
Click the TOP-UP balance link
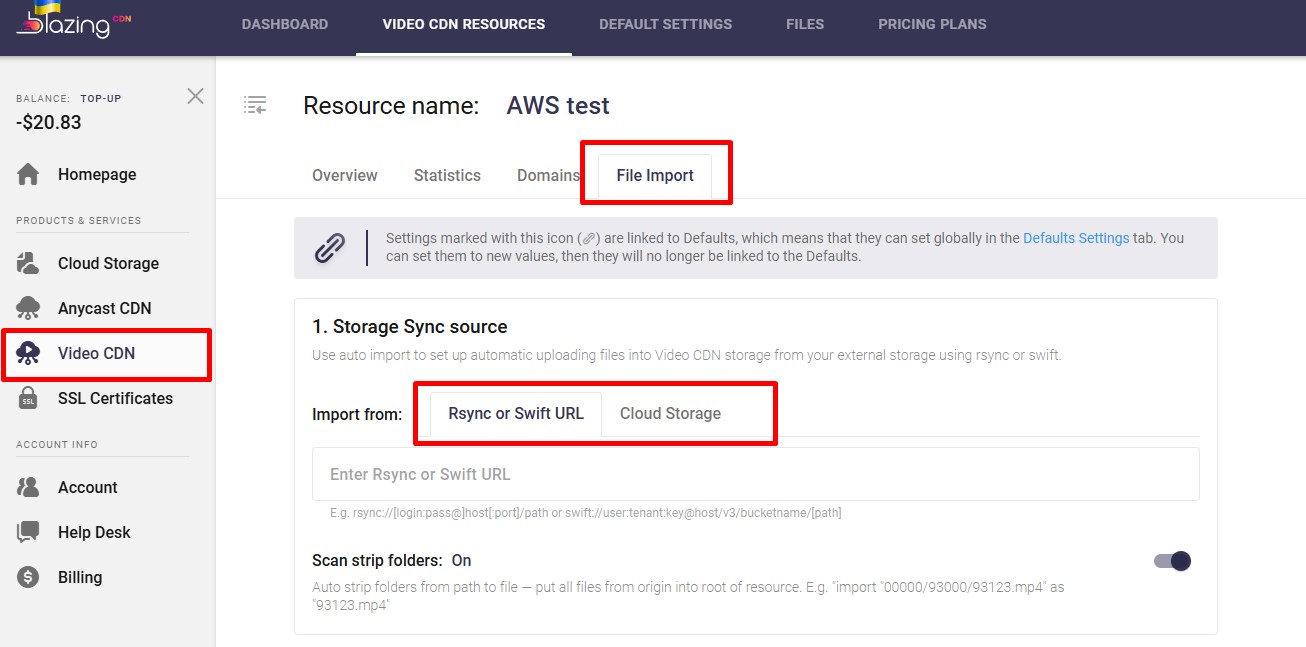click(x=101, y=98)
